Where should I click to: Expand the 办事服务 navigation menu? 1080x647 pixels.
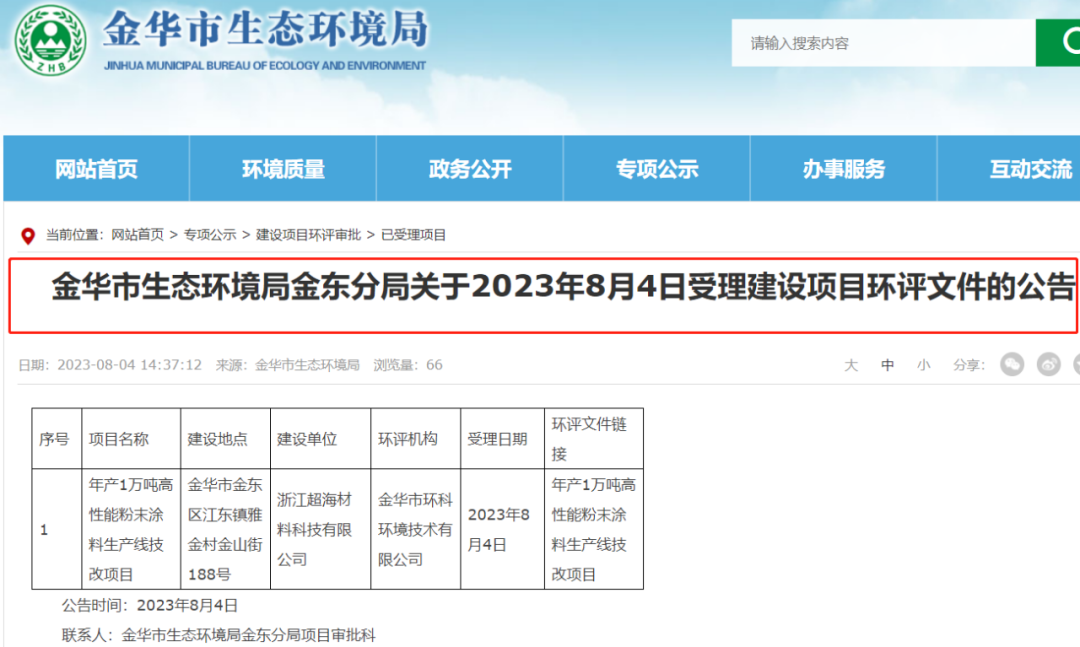click(844, 170)
